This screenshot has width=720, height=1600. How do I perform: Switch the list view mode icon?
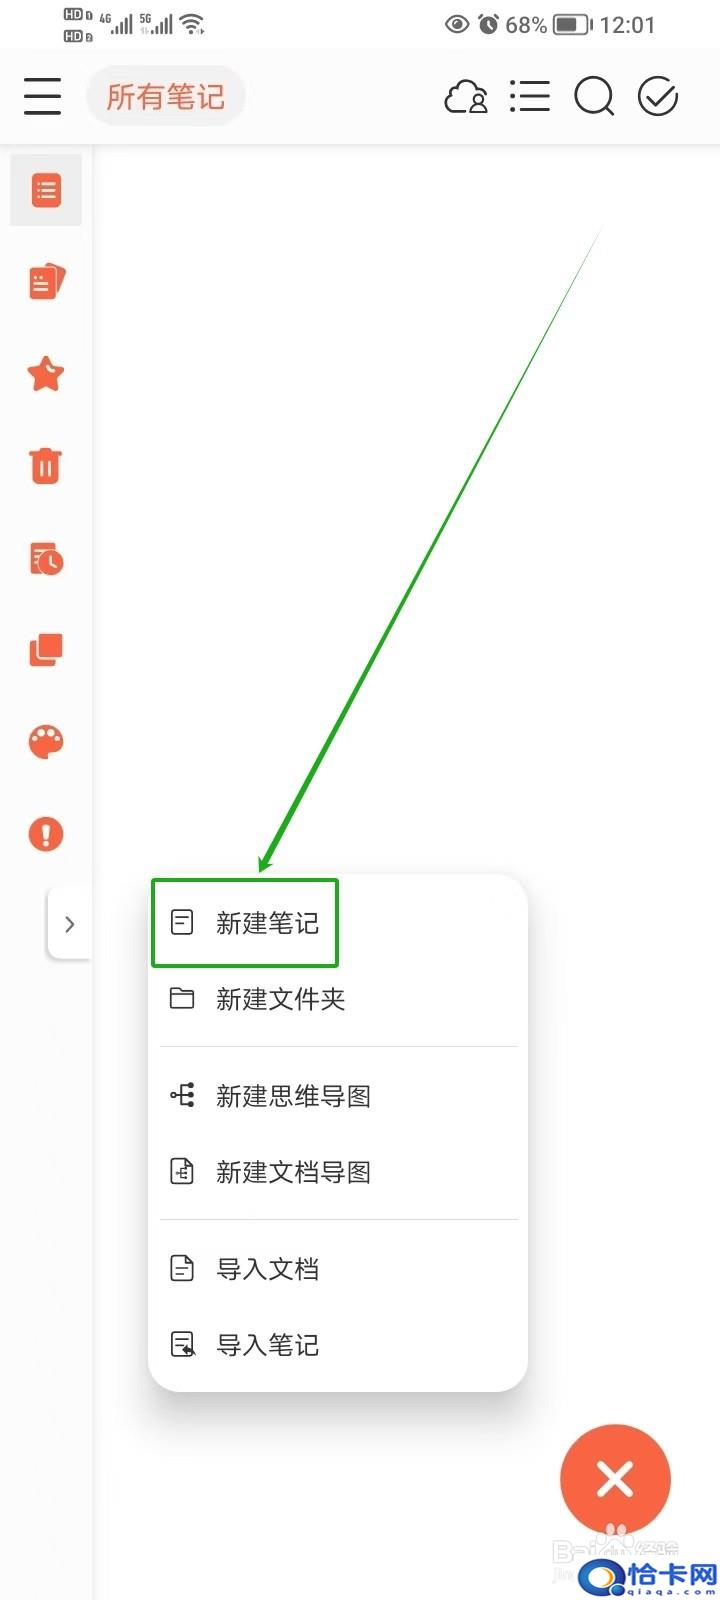pos(530,97)
